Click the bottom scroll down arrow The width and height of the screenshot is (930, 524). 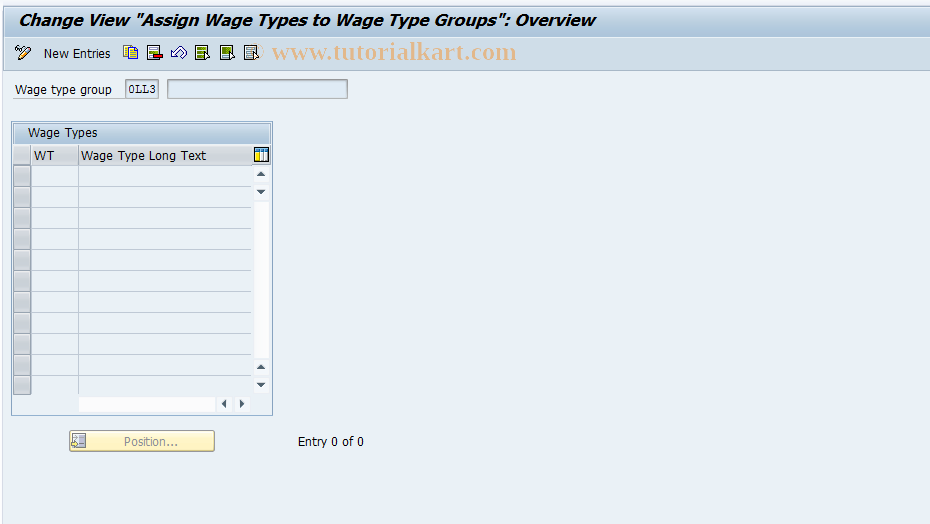tap(261, 385)
